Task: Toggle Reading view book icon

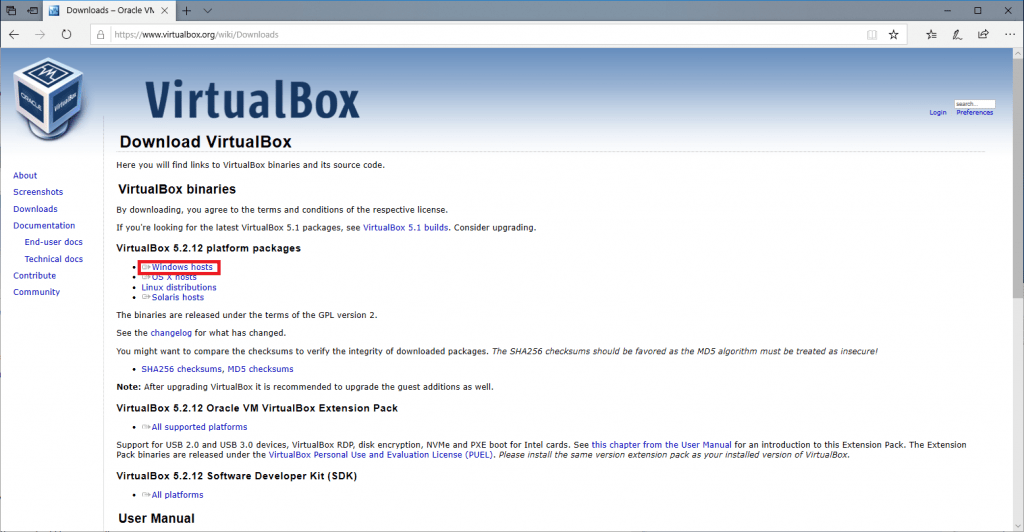Action: coord(872,34)
